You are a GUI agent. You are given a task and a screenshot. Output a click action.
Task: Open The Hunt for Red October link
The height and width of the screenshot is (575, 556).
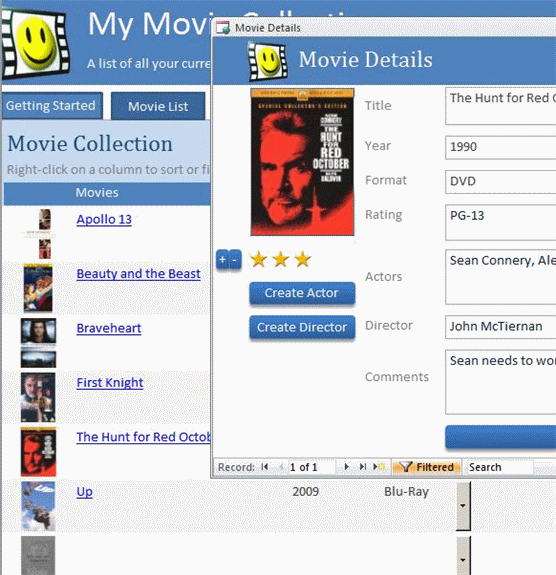click(x=143, y=437)
